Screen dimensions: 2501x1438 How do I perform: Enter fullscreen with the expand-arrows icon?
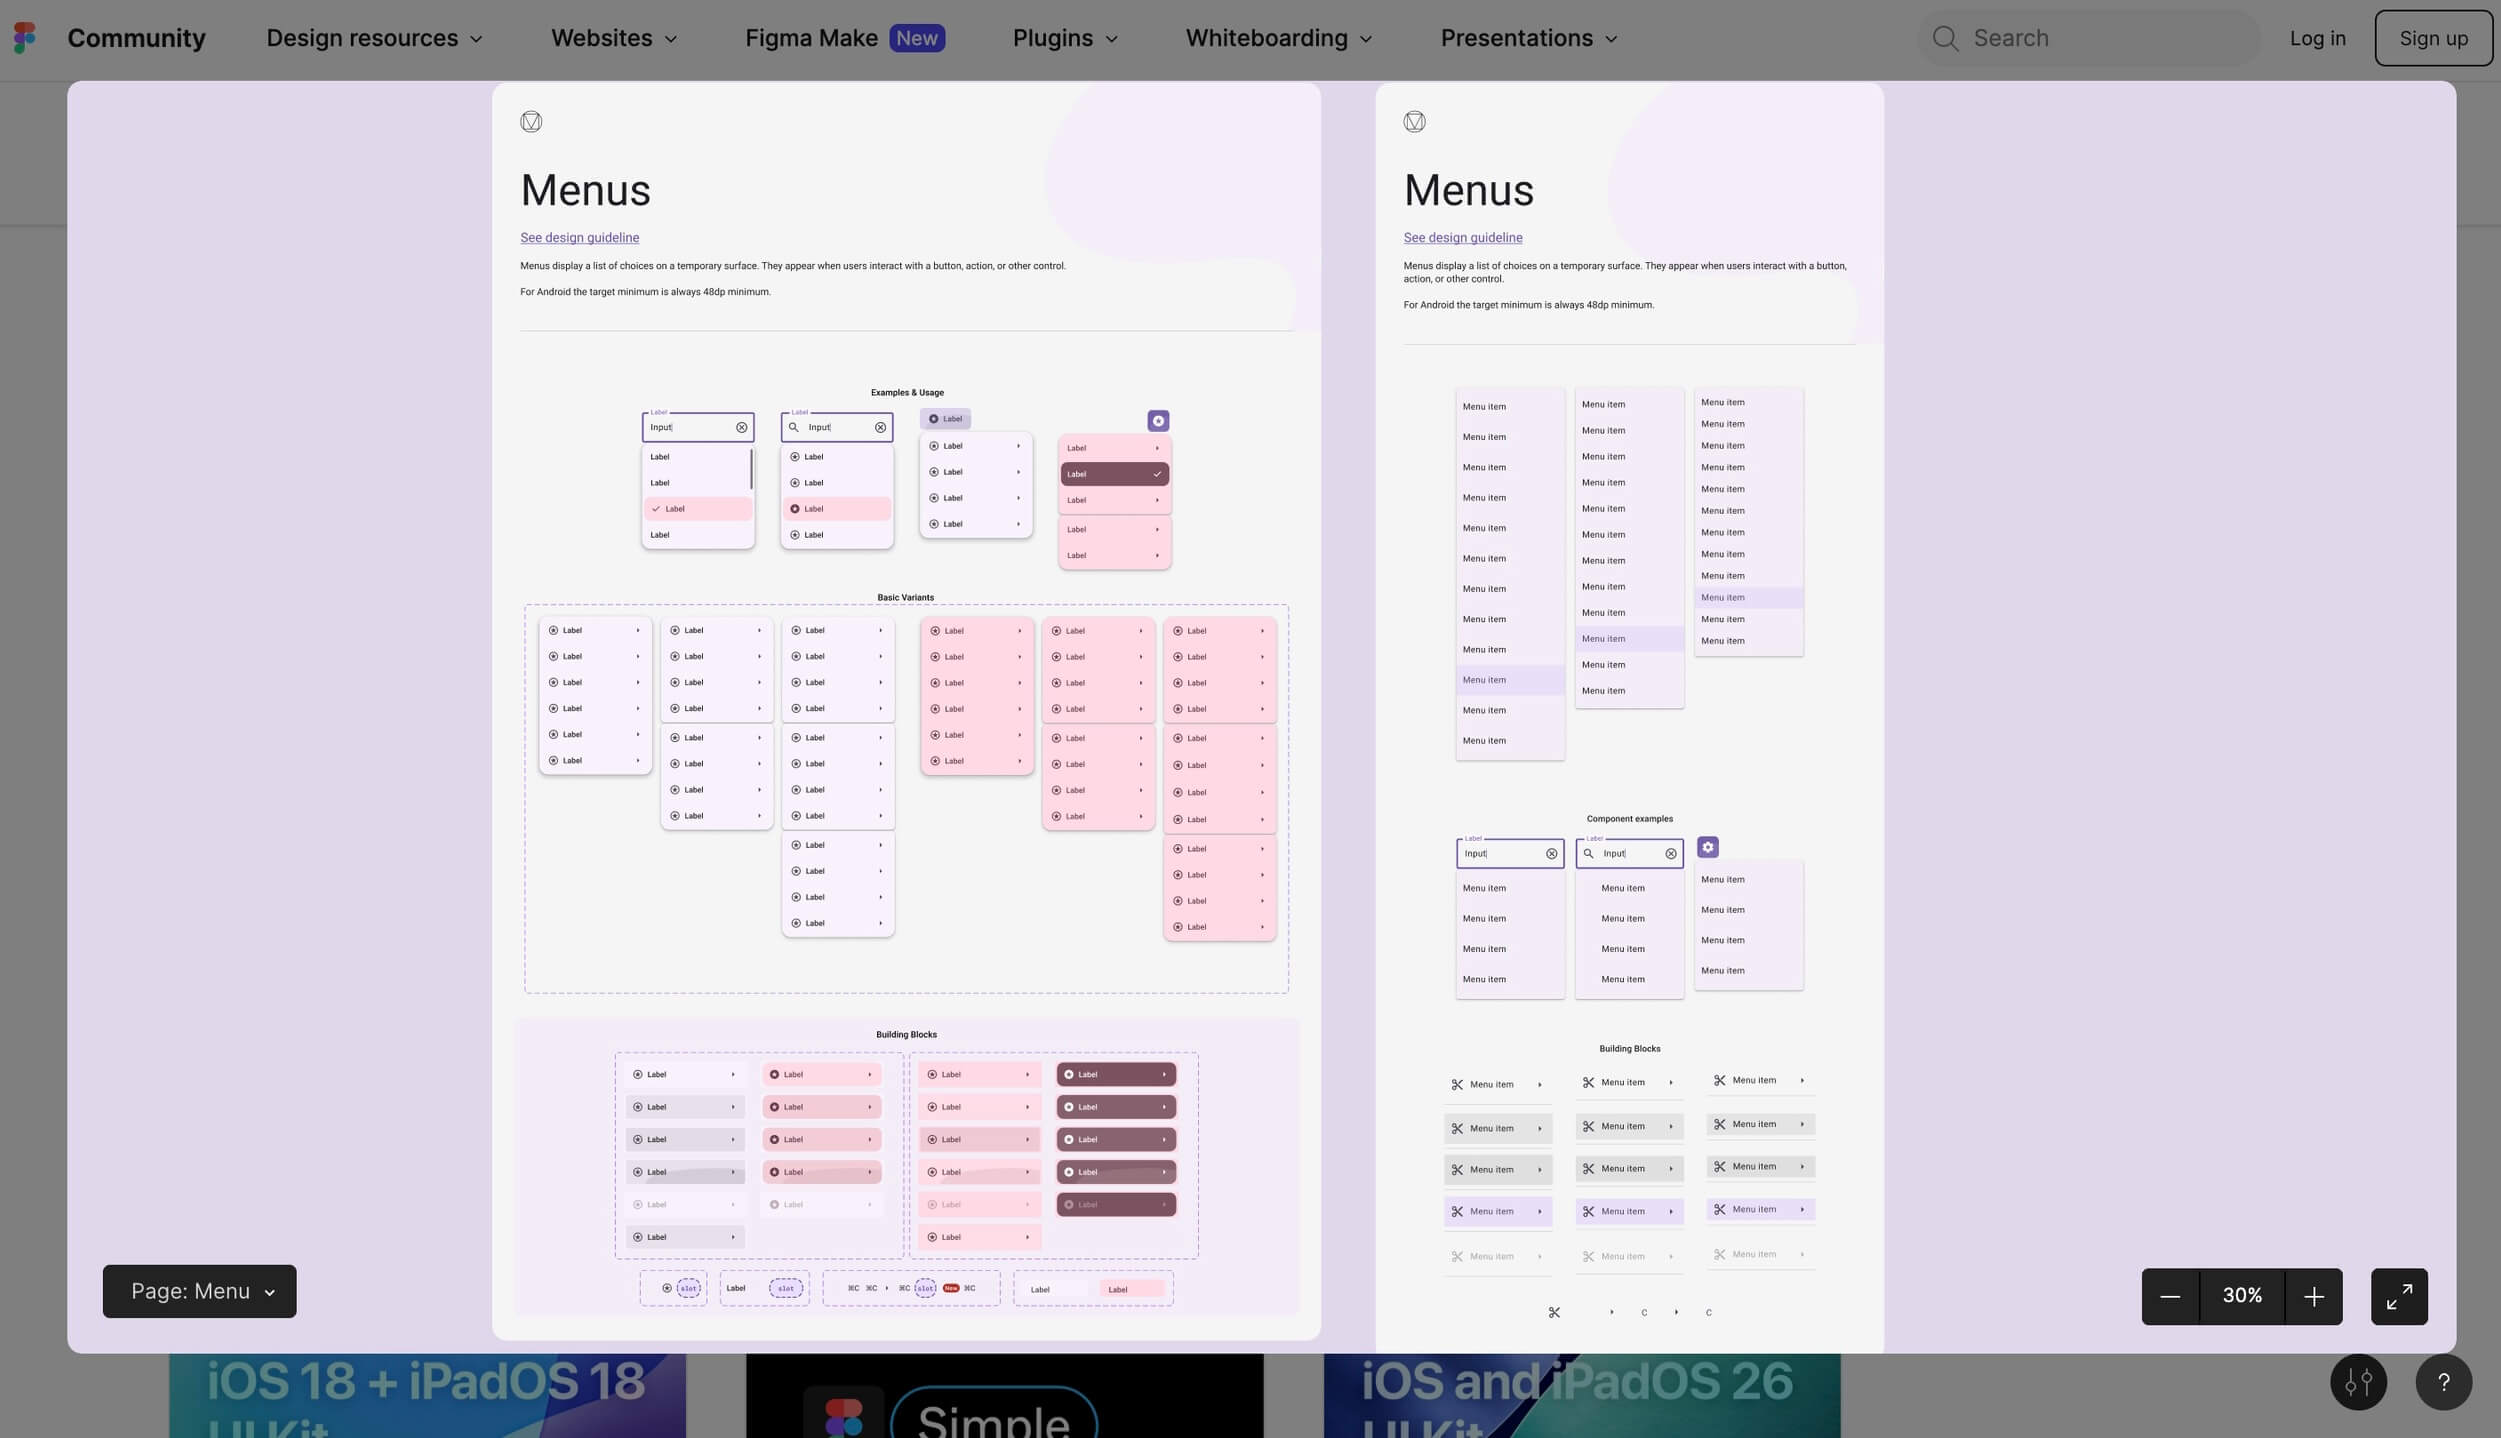(x=2398, y=1296)
